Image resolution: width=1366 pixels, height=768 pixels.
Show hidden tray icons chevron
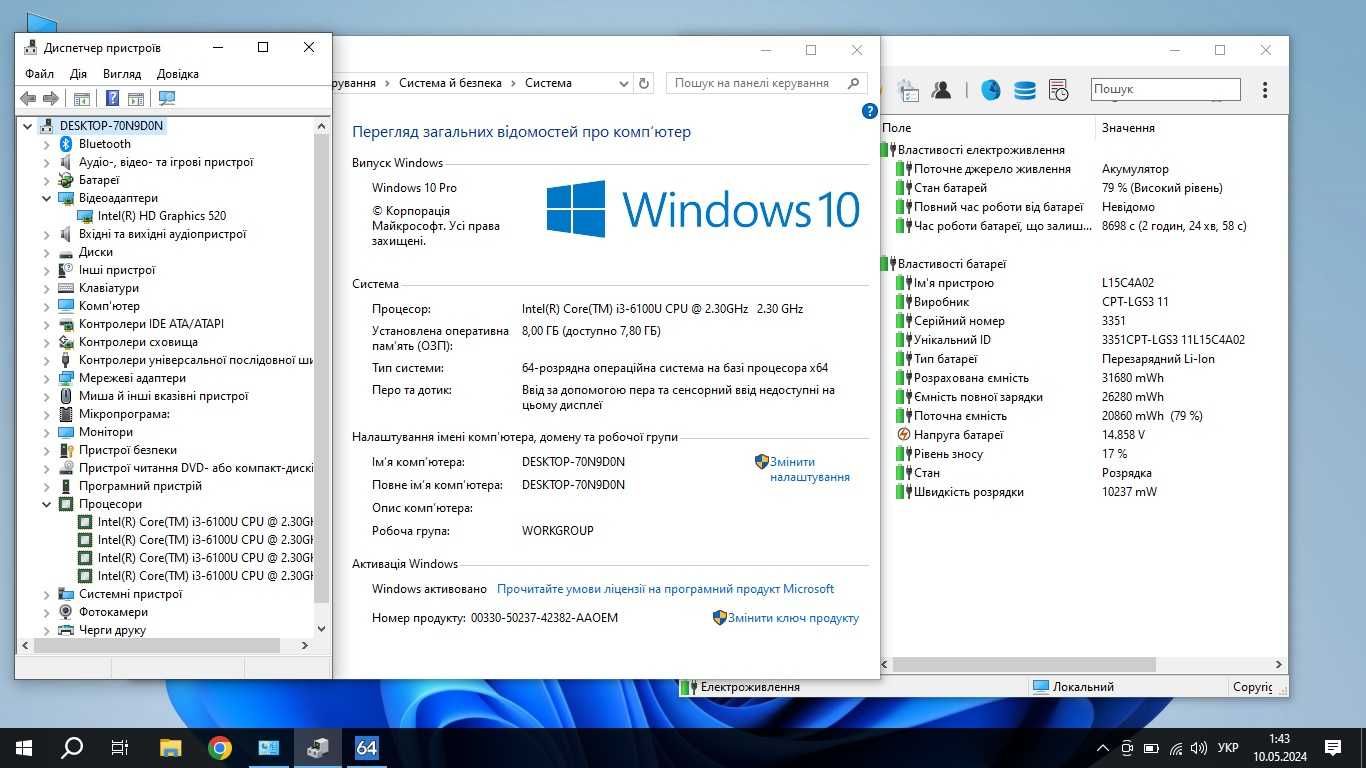[1103, 748]
